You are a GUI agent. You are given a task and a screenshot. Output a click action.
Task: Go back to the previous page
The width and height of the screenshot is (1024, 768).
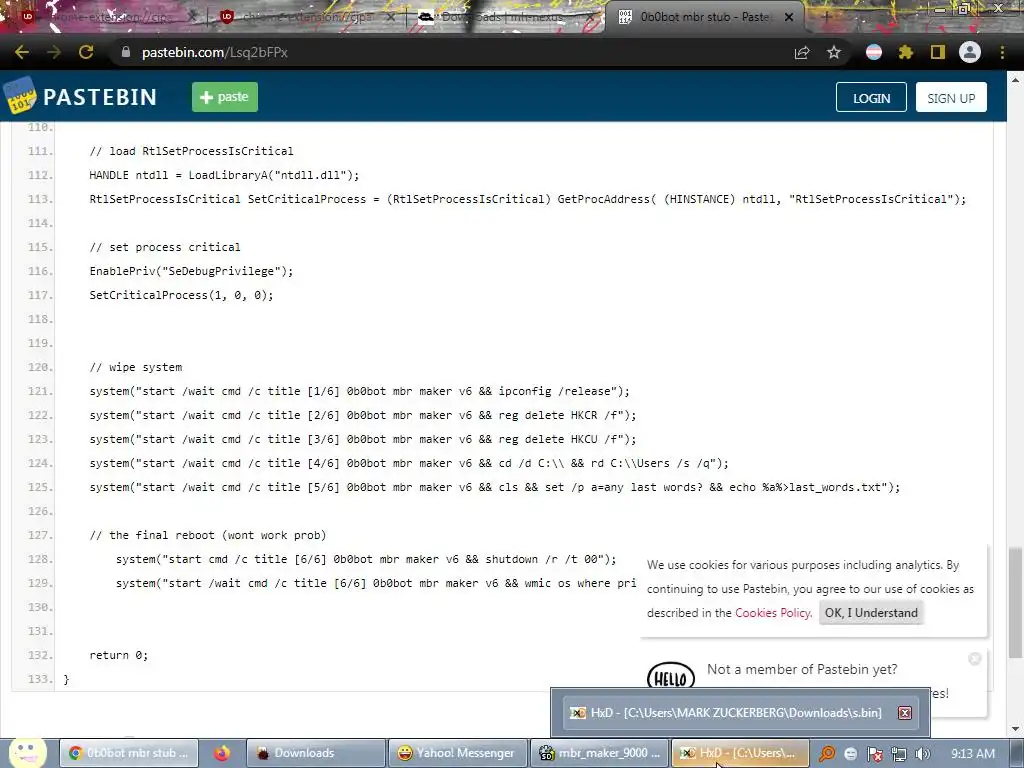22,52
